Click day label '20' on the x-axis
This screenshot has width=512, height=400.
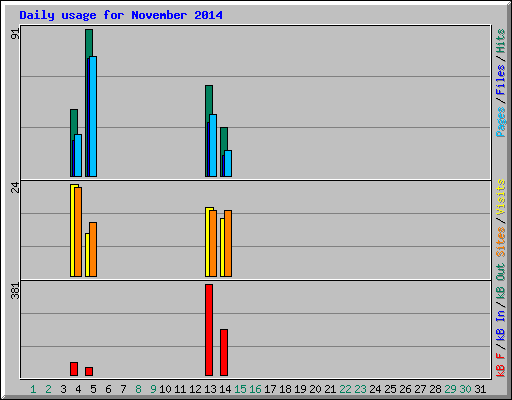click(x=315, y=389)
